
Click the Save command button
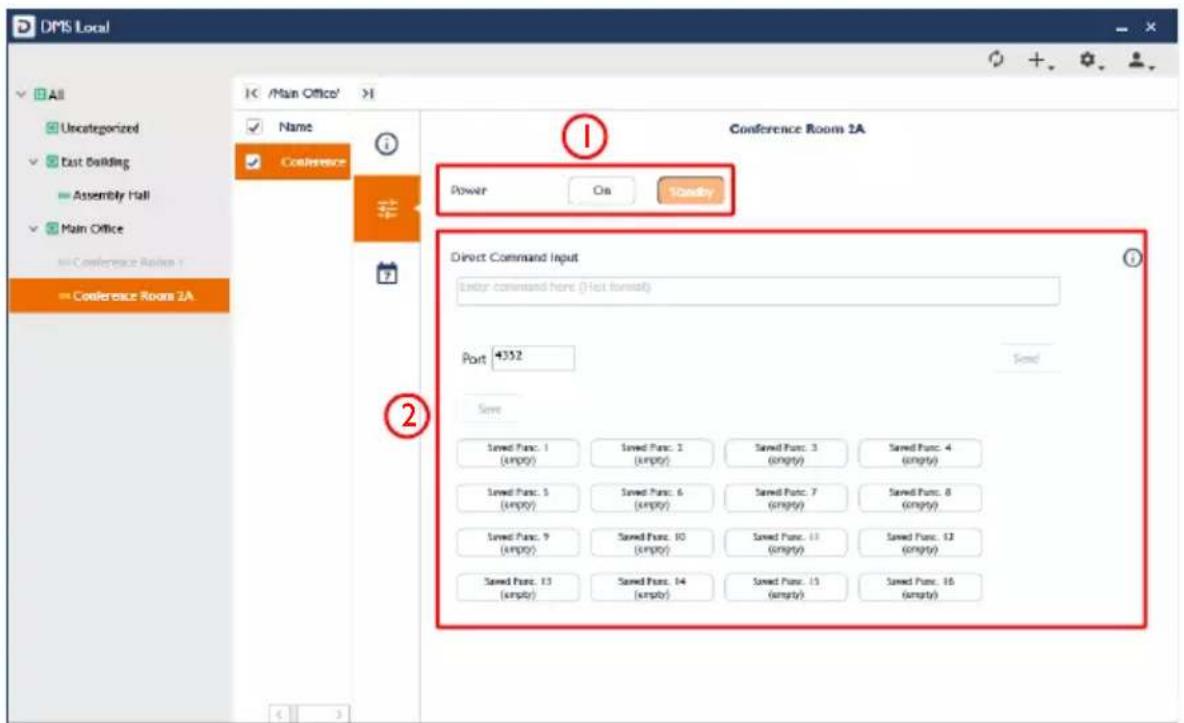tap(489, 409)
